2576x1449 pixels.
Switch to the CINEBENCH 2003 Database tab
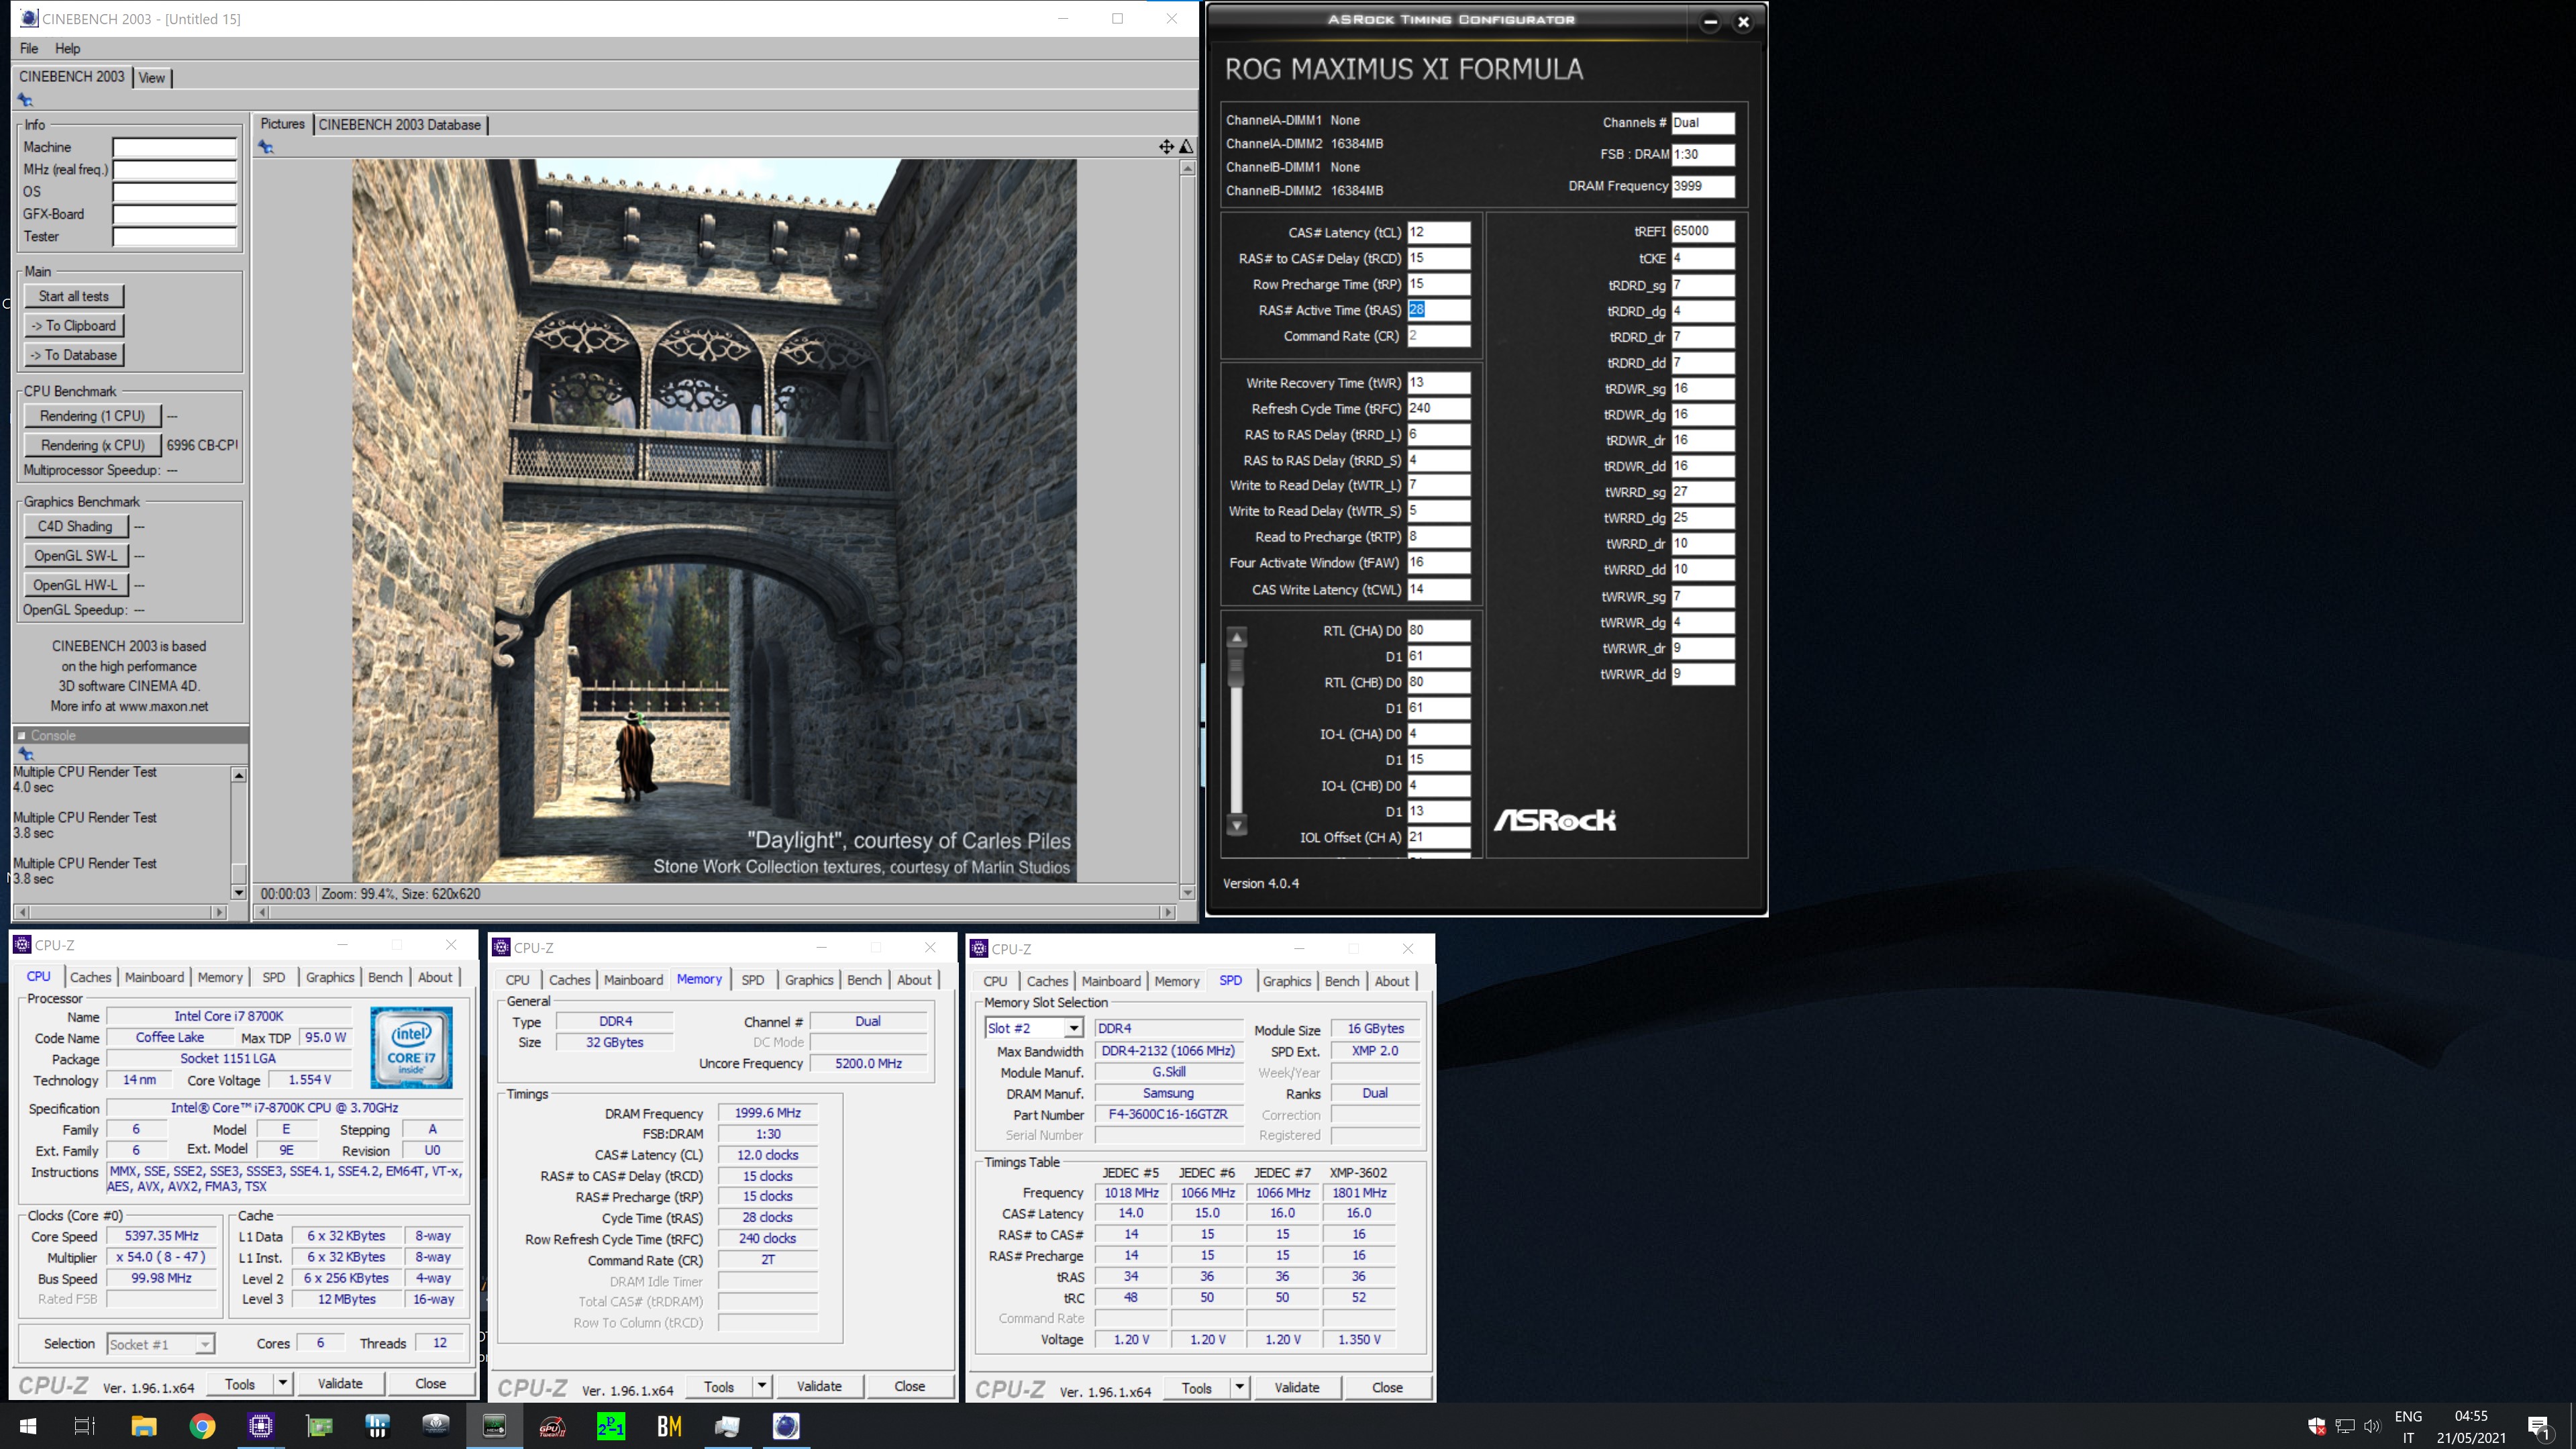pyautogui.click(x=400, y=125)
